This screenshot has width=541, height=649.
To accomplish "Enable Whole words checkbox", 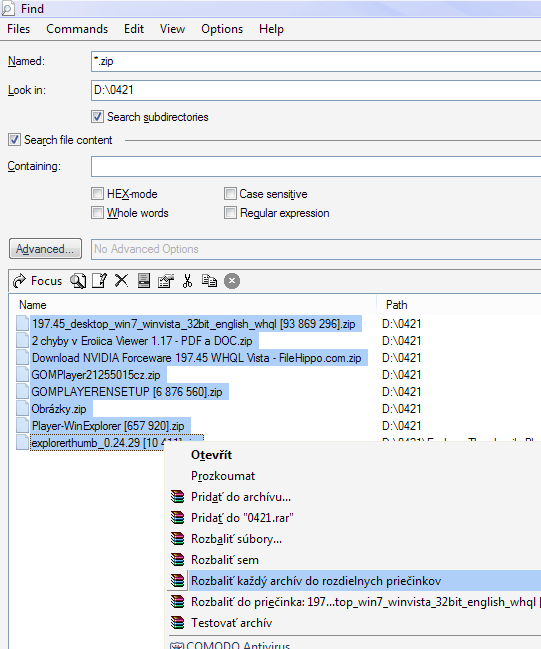I will (x=97, y=213).
